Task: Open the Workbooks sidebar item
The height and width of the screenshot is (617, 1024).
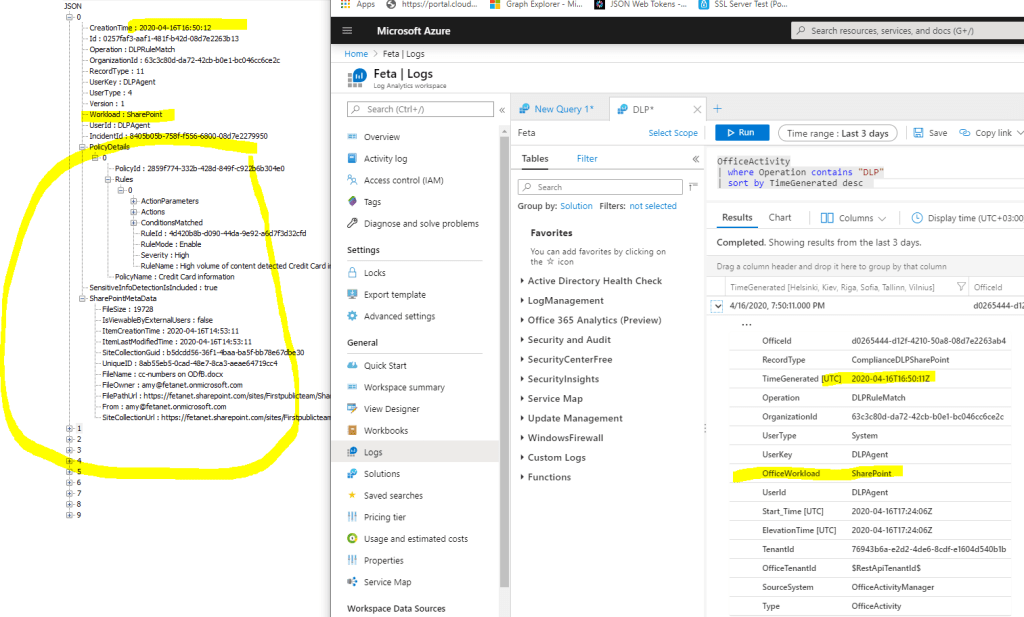Action: (x=352, y=431)
